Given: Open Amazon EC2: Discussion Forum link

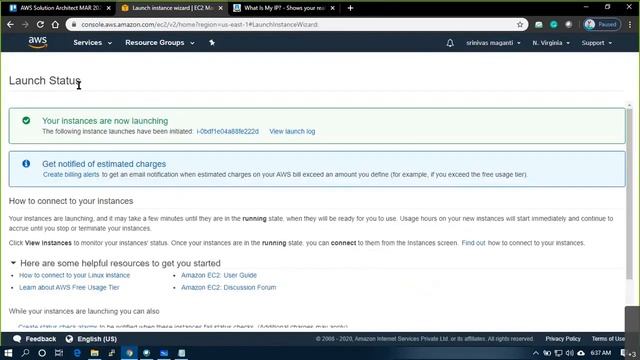Looking at the screenshot, I should (x=229, y=287).
